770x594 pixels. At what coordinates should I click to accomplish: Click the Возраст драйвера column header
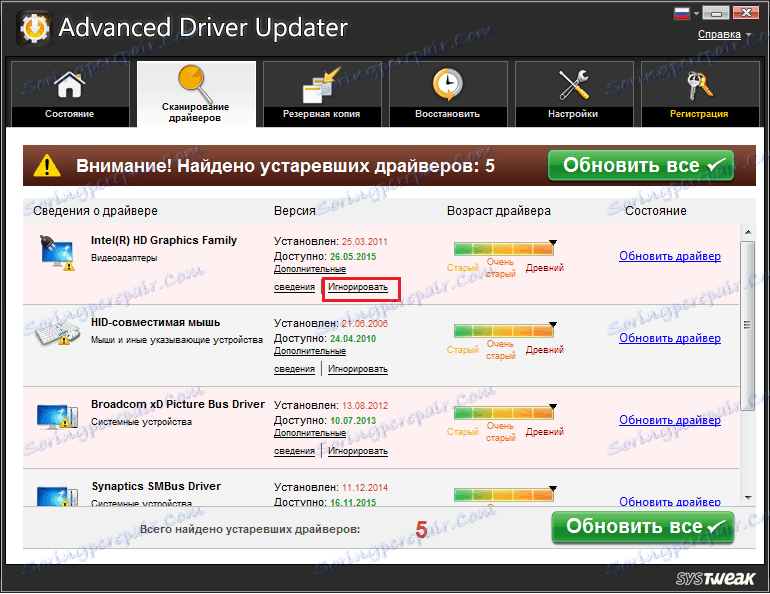click(499, 211)
